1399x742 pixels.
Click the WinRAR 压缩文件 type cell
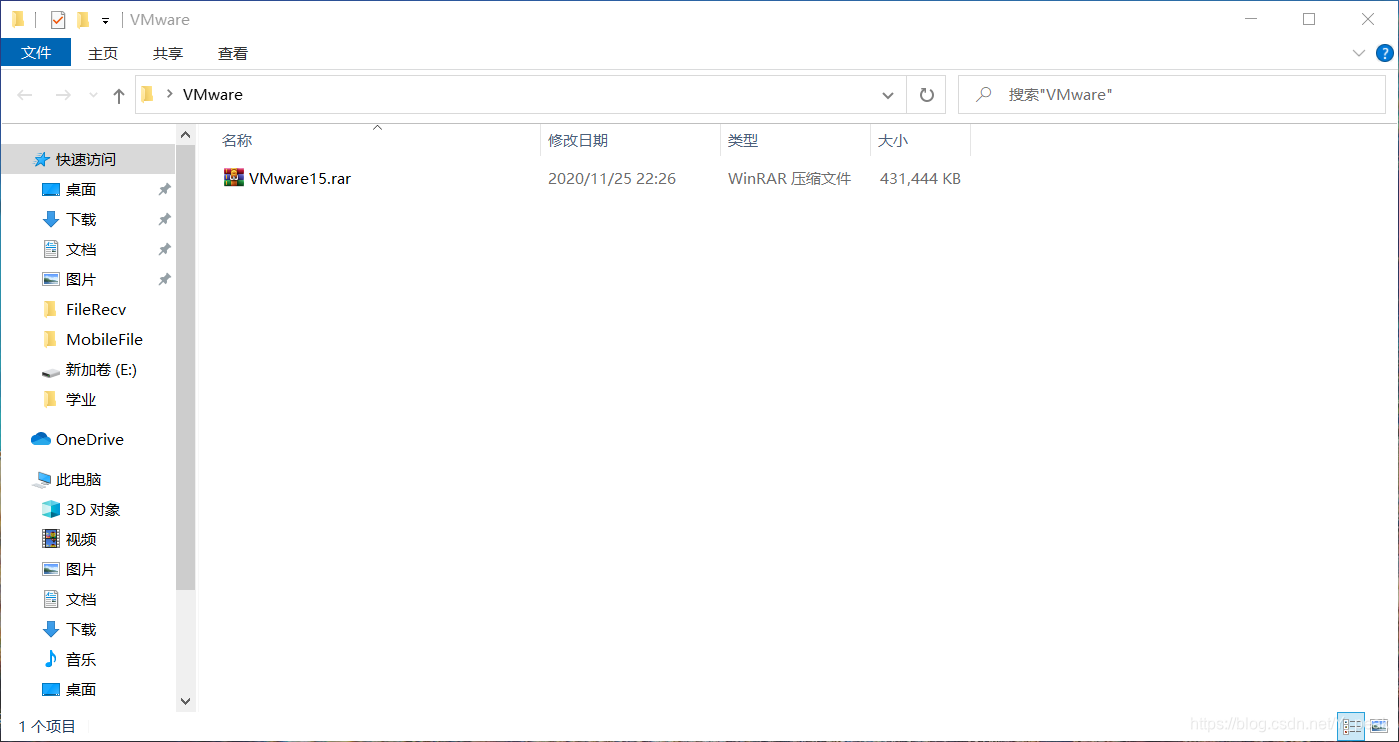[789, 179]
